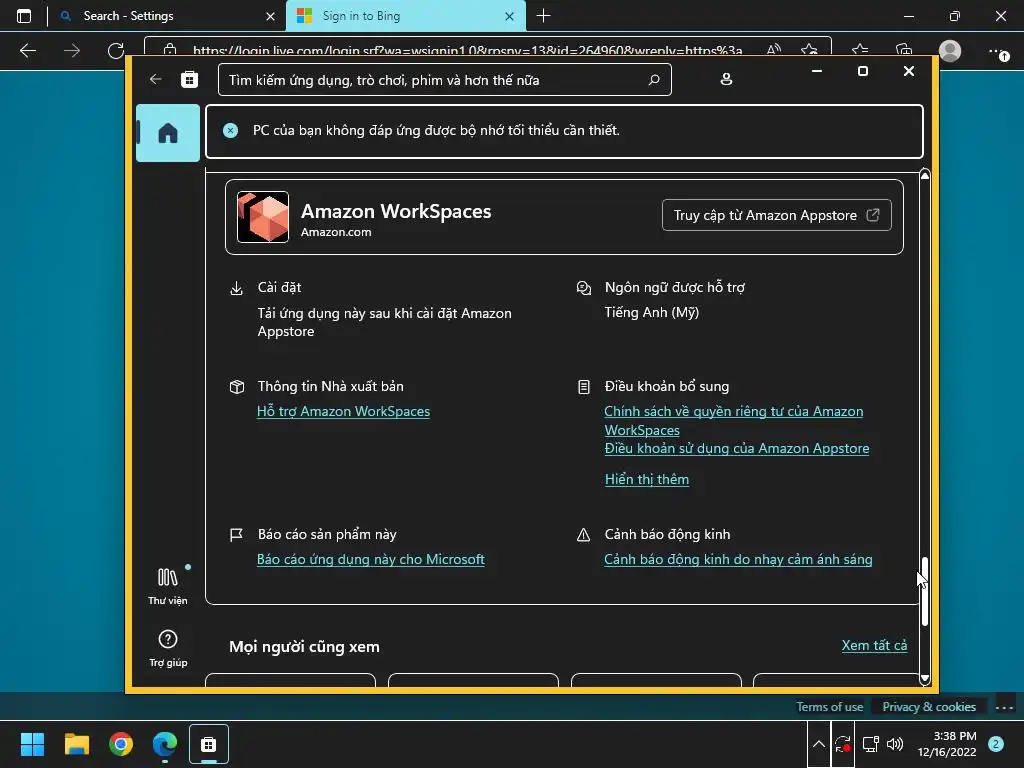Open Trợ giúp help in sidebar

(x=168, y=648)
